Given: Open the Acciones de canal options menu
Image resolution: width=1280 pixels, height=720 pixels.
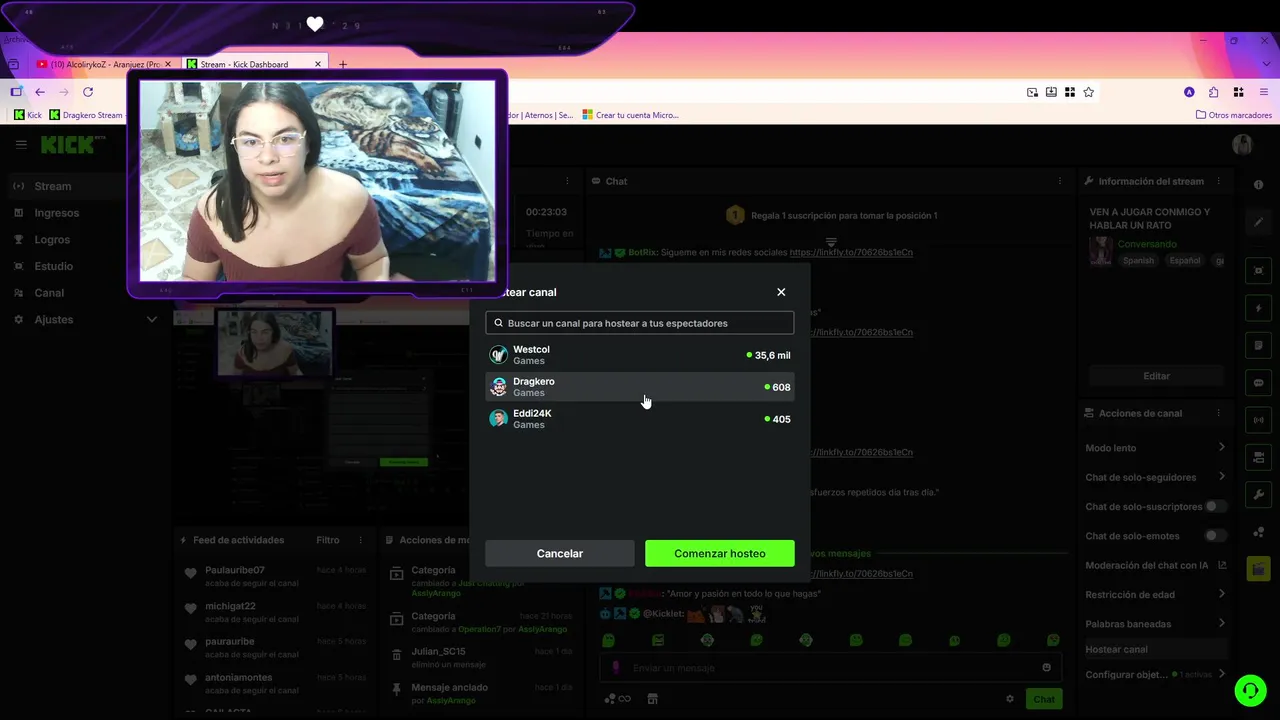Looking at the screenshot, I should 1218,413.
